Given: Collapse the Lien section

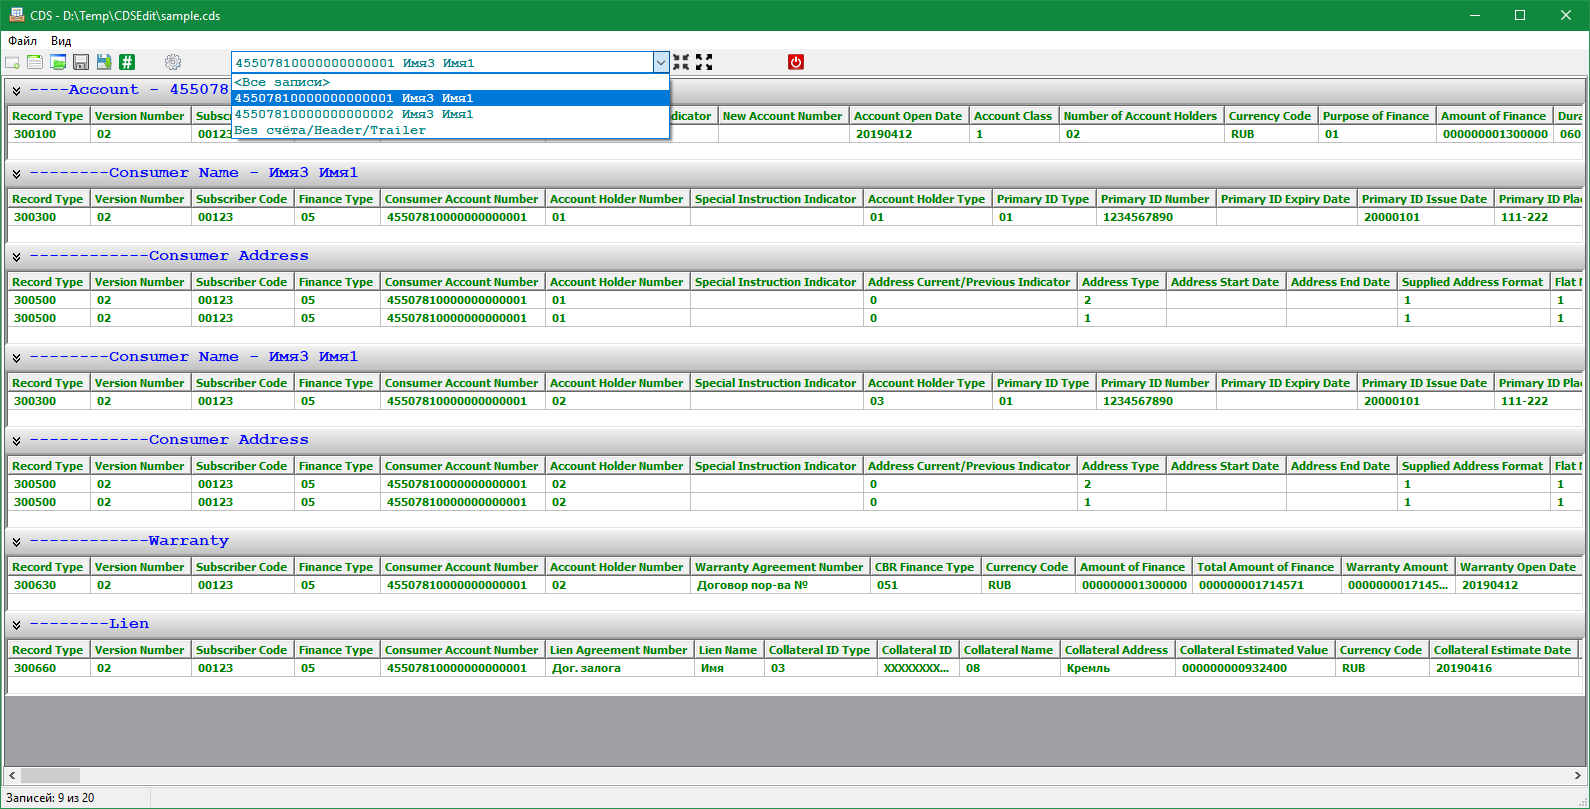Looking at the screenshot, I should (16, 624).
